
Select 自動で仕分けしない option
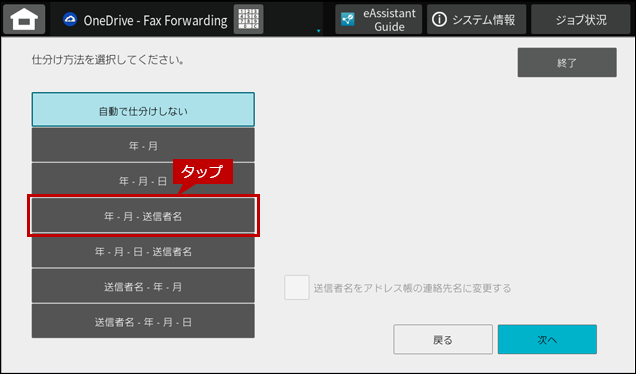143,110
